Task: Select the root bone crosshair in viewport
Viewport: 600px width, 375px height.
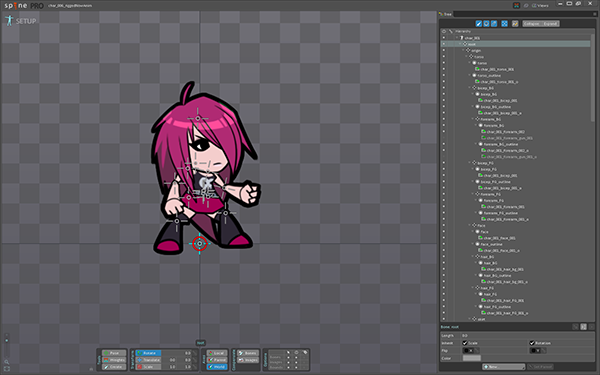Action: pos(199,243)
